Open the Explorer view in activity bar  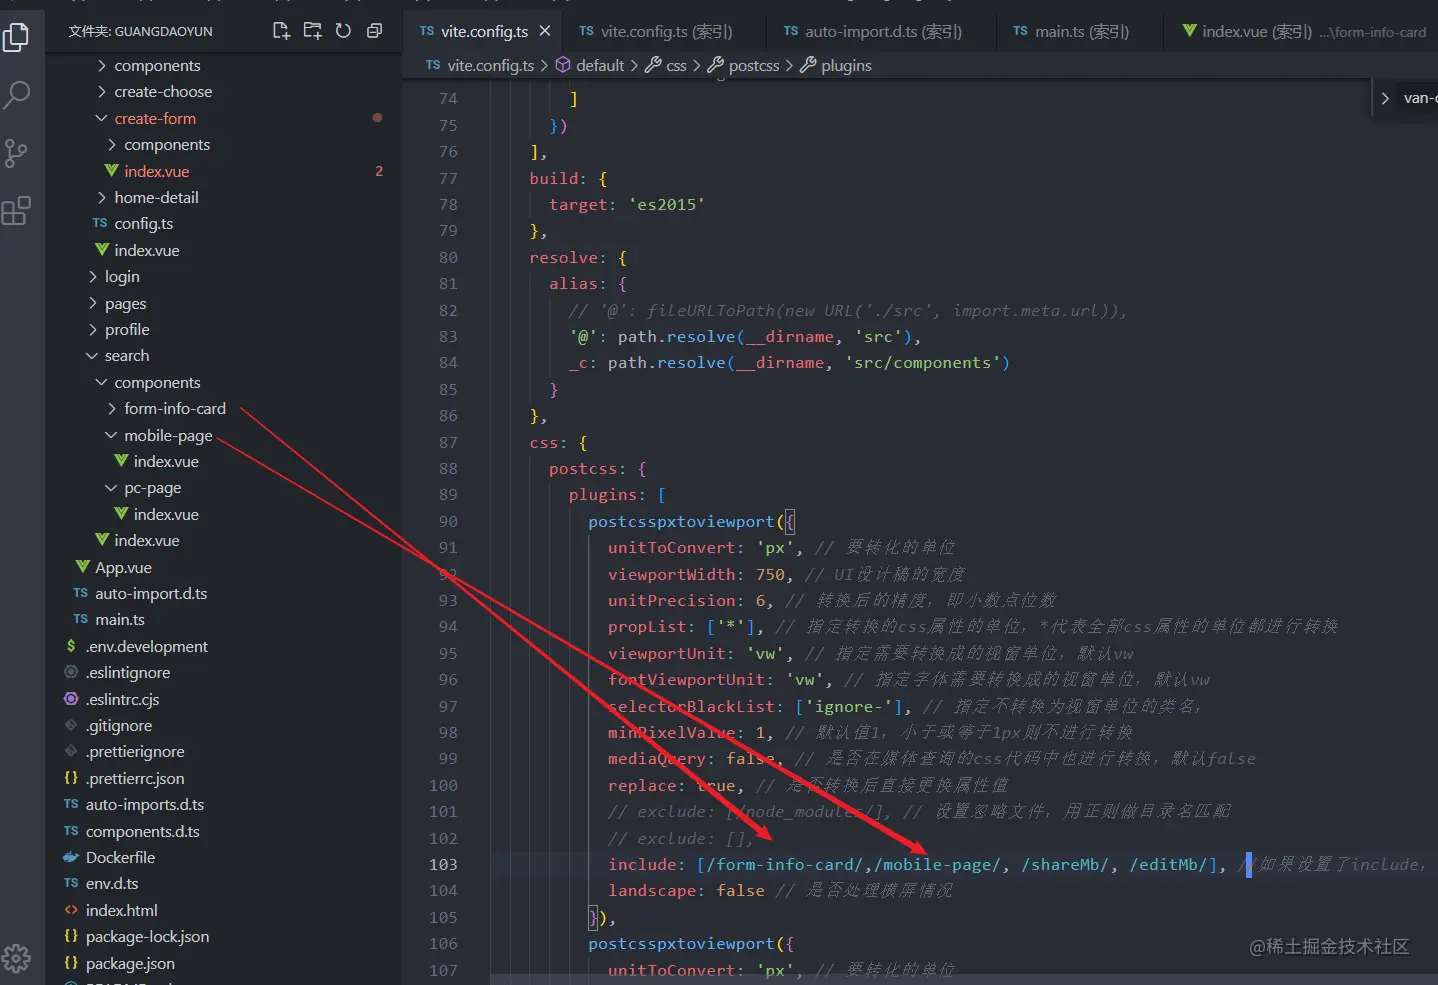(16, 37)
